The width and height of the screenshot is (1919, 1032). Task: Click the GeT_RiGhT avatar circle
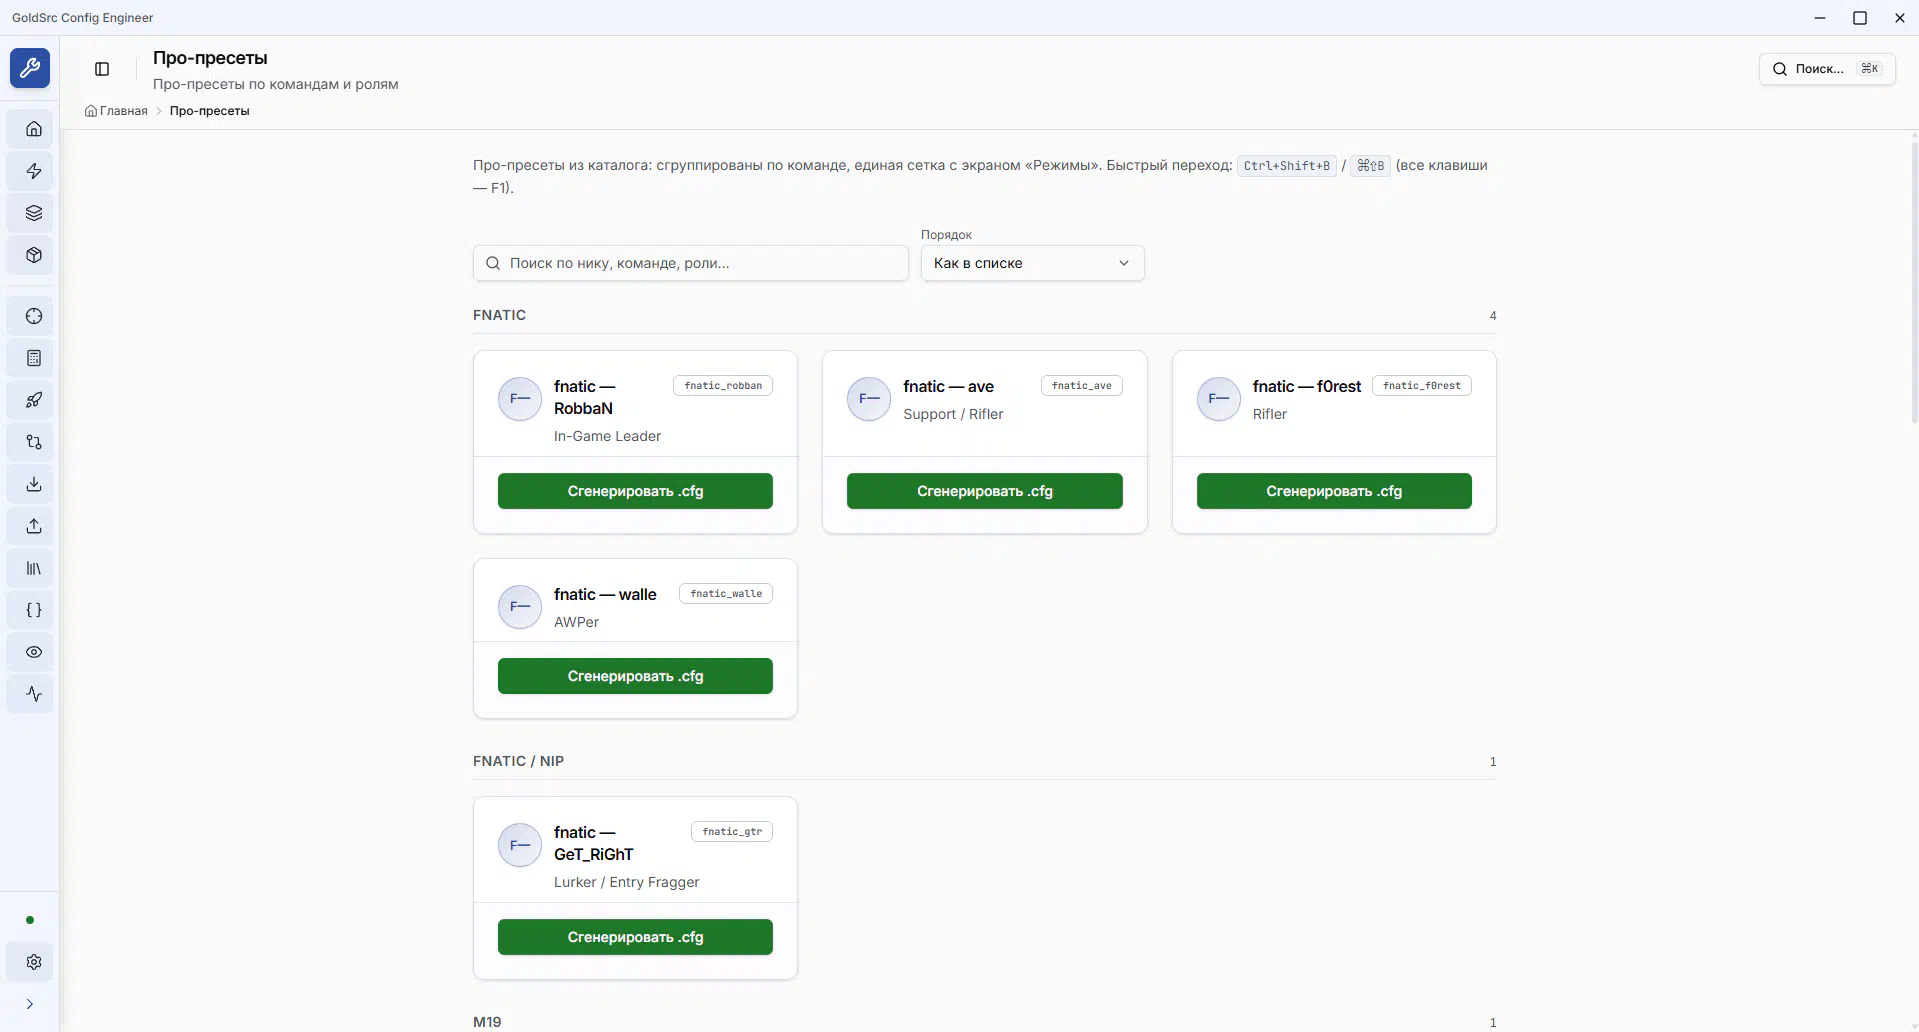520,845
